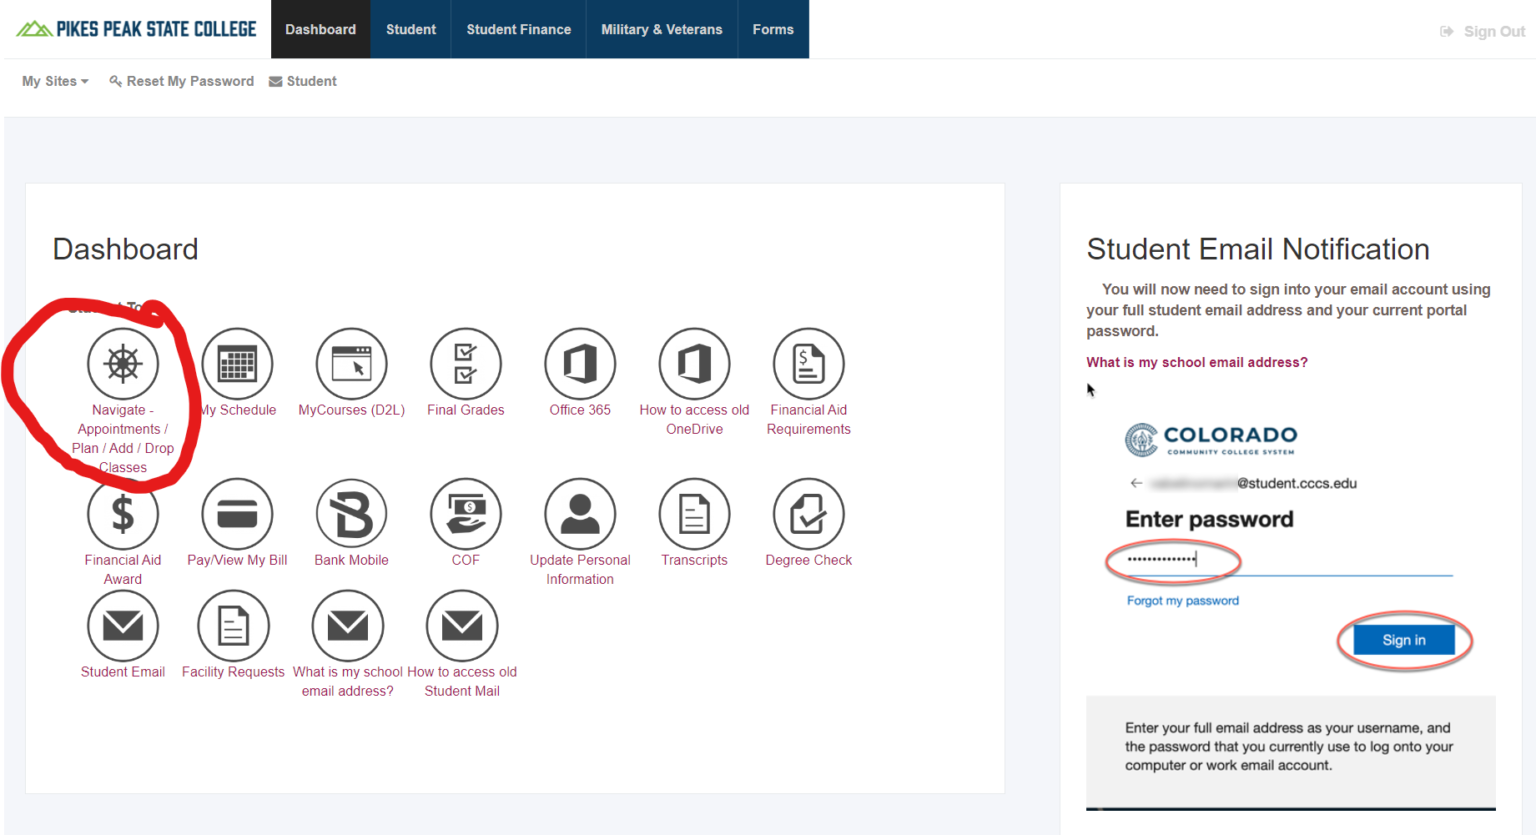Switch to the Student Finance tab
The height and width of the screenshot is (835, 1536).
pyautogui.click(x=518, y=29)
